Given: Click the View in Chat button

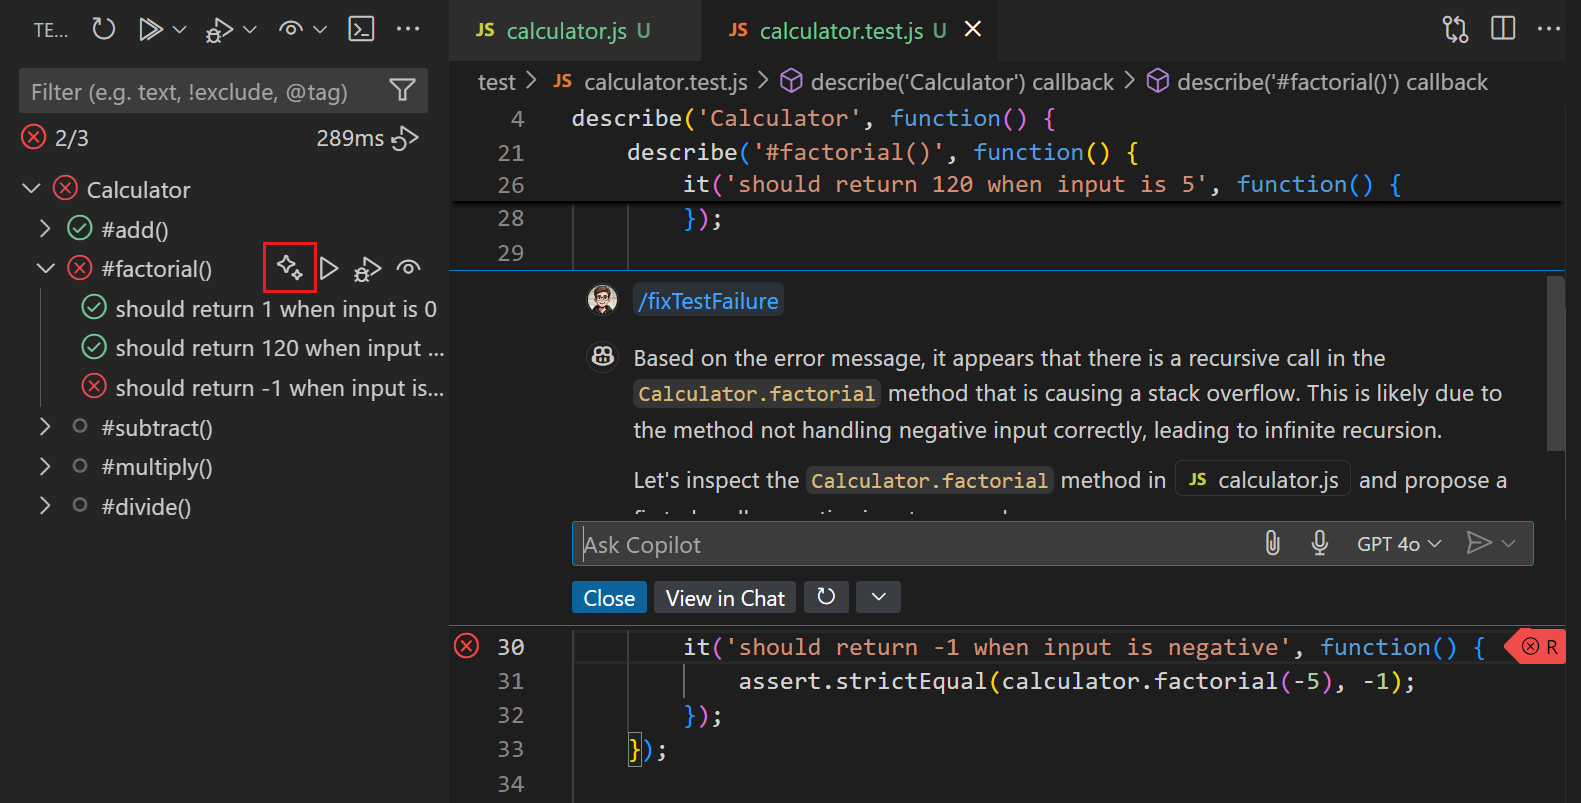Looking at the screenshot, I should click(725, 598).
